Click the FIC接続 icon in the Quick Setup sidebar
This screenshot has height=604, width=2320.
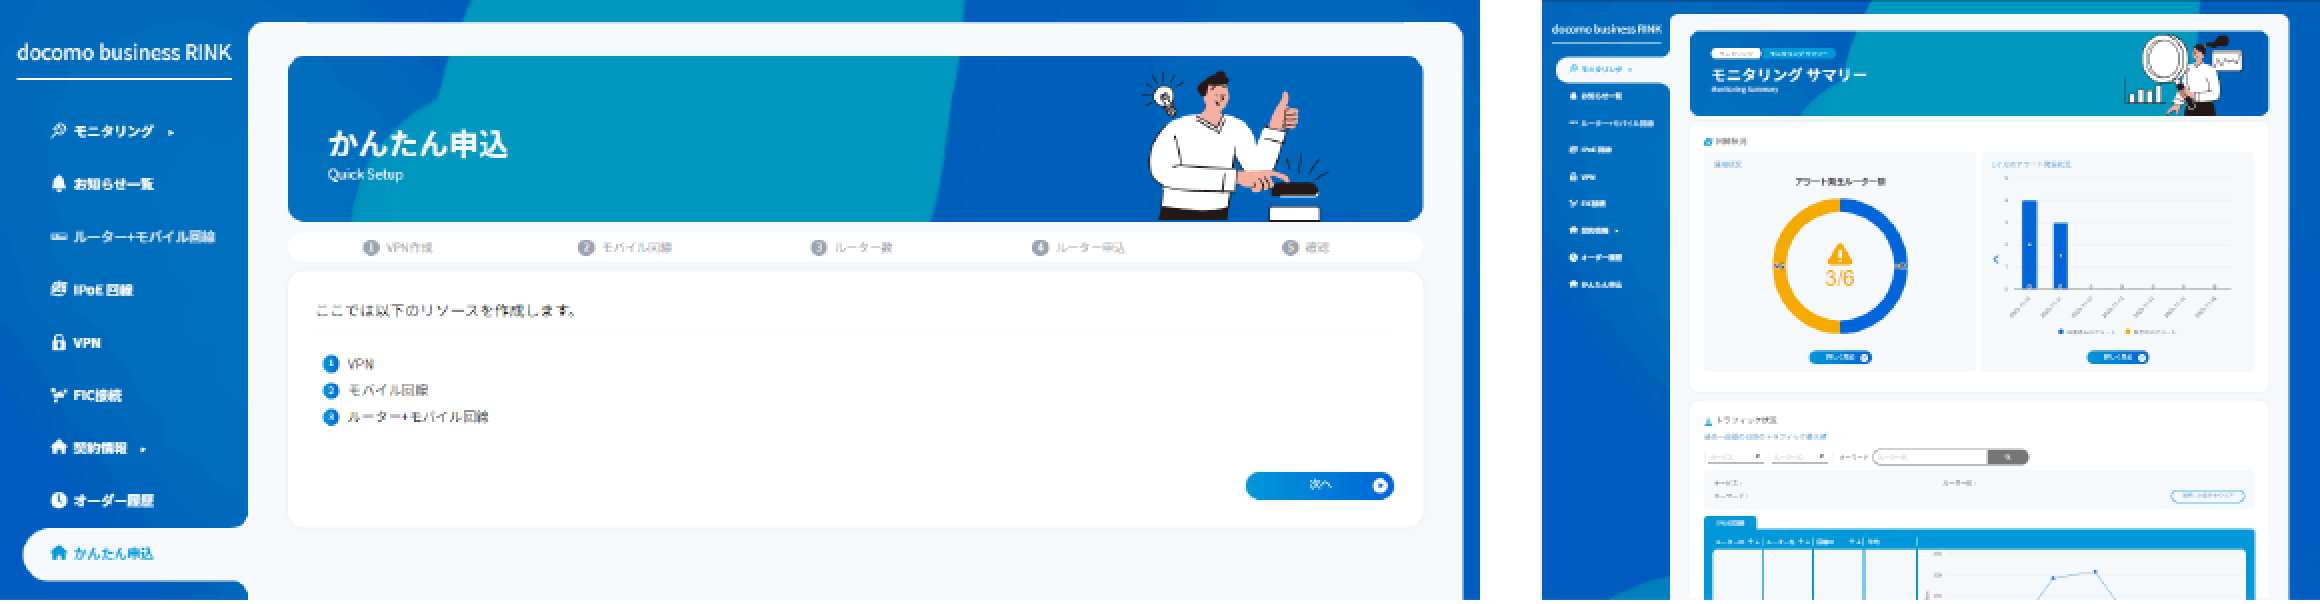tap(58, 395)
